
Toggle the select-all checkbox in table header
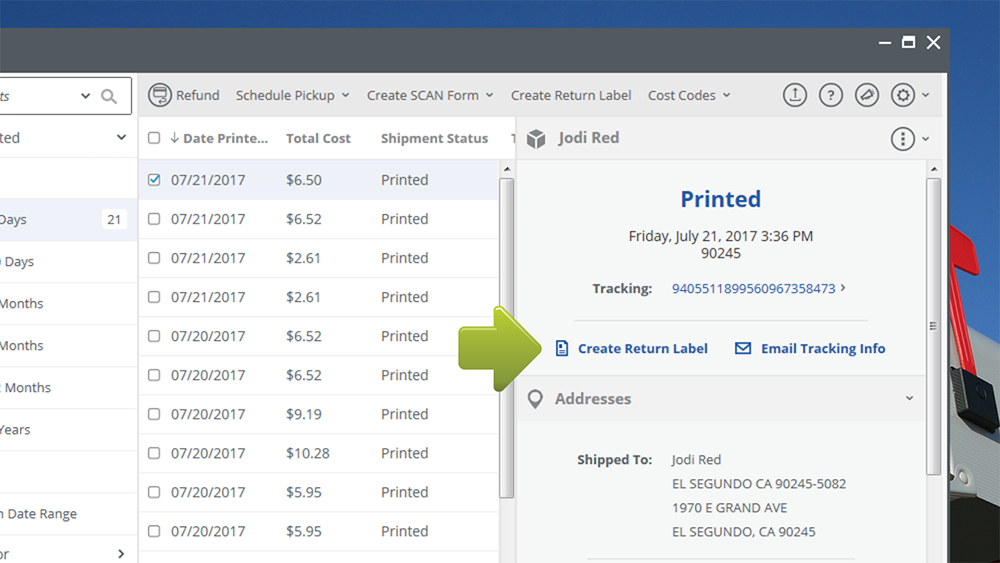[x=154, y=138]
